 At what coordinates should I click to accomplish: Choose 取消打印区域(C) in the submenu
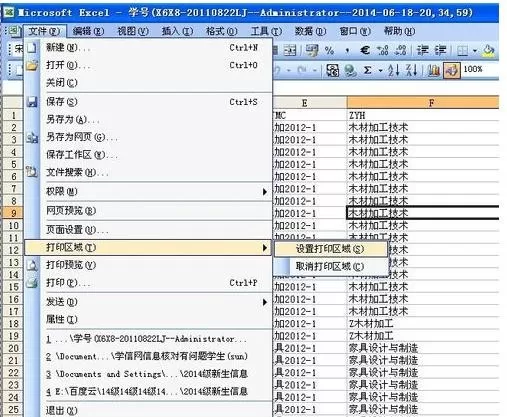(x=331, y=267)
